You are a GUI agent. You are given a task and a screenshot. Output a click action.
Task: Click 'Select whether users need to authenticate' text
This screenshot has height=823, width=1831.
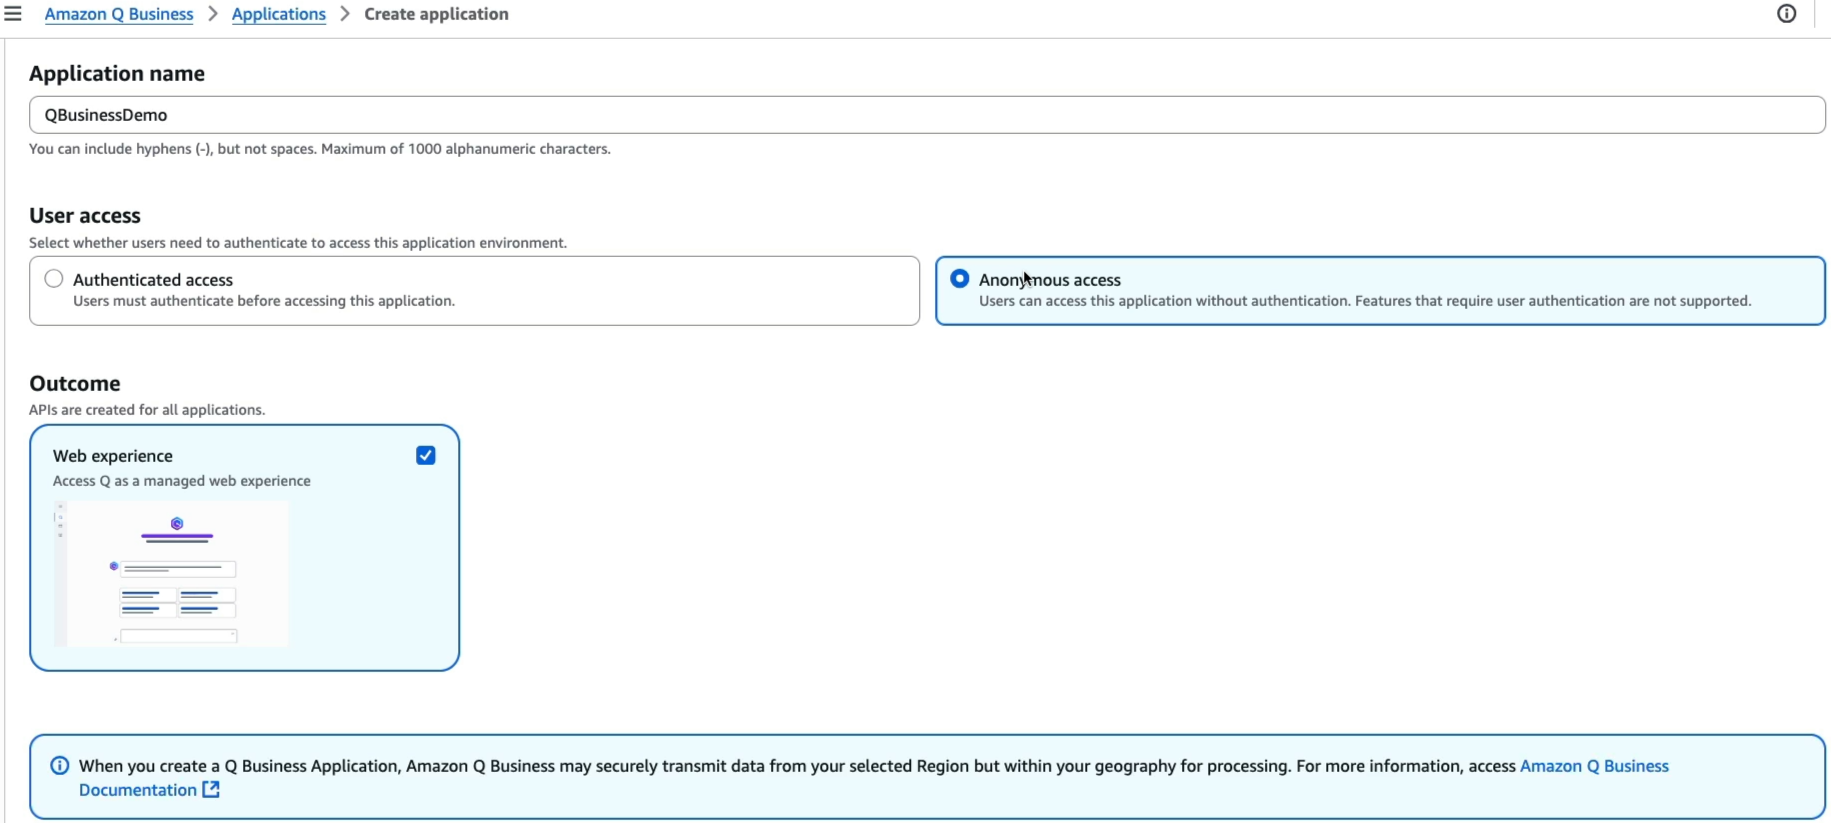click(298, 243)
